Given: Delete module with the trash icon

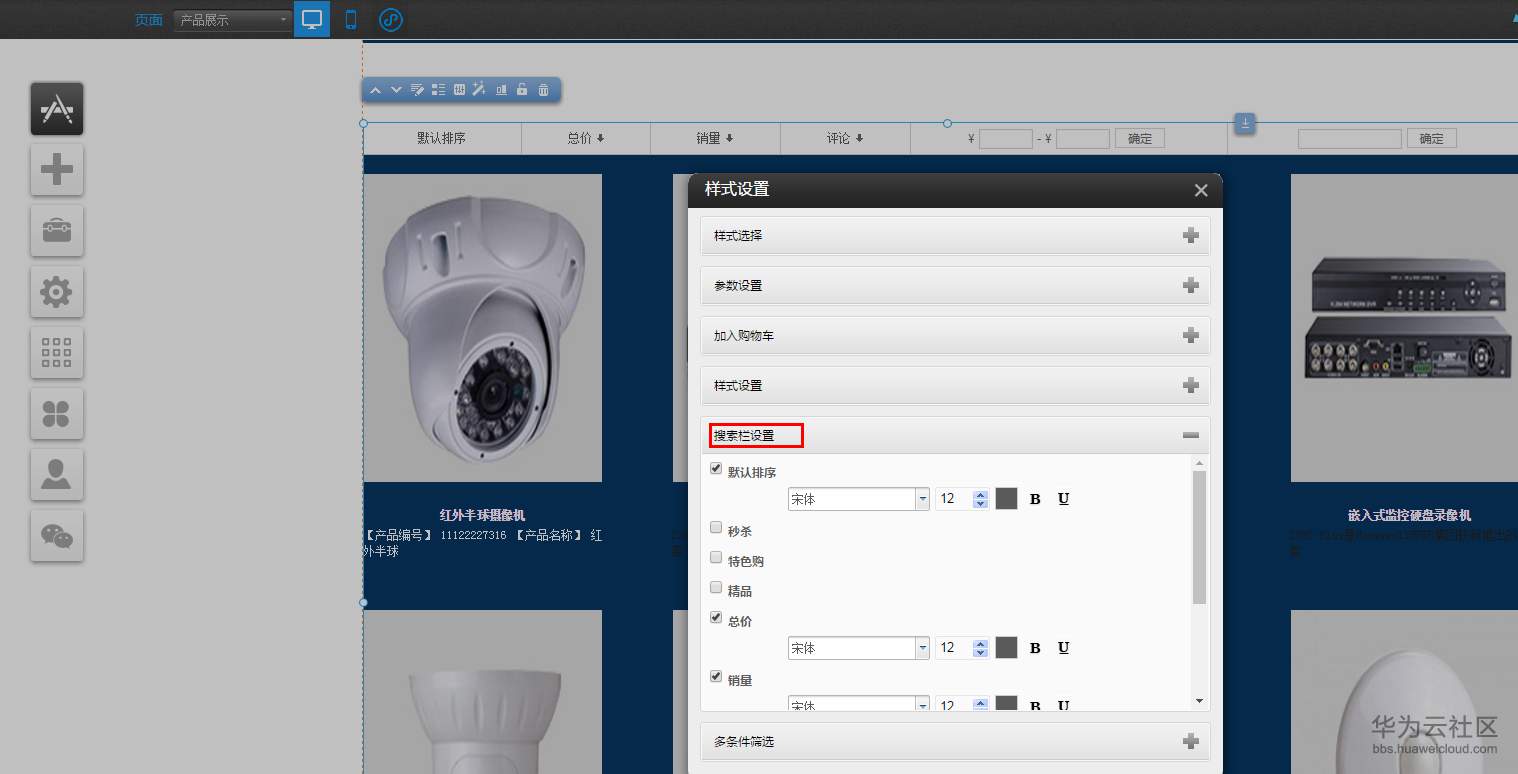Looking at the screenshot, I should coord(543,90).
